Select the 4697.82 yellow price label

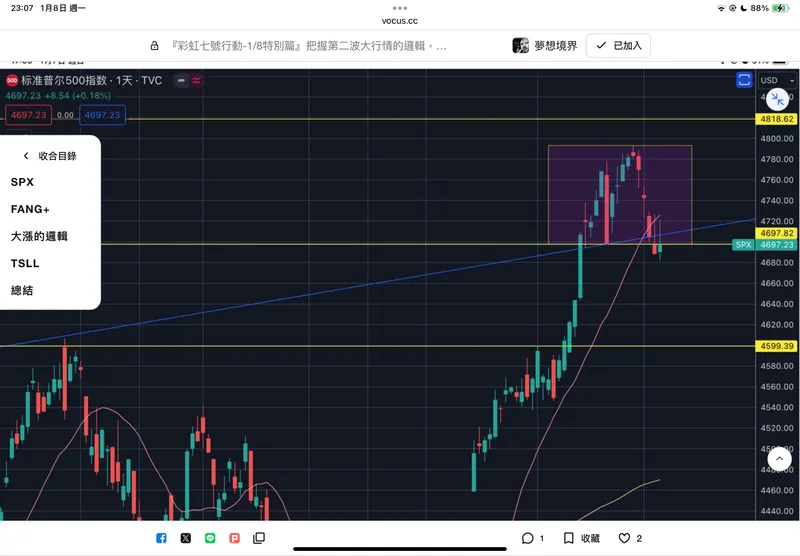point(777,233)
